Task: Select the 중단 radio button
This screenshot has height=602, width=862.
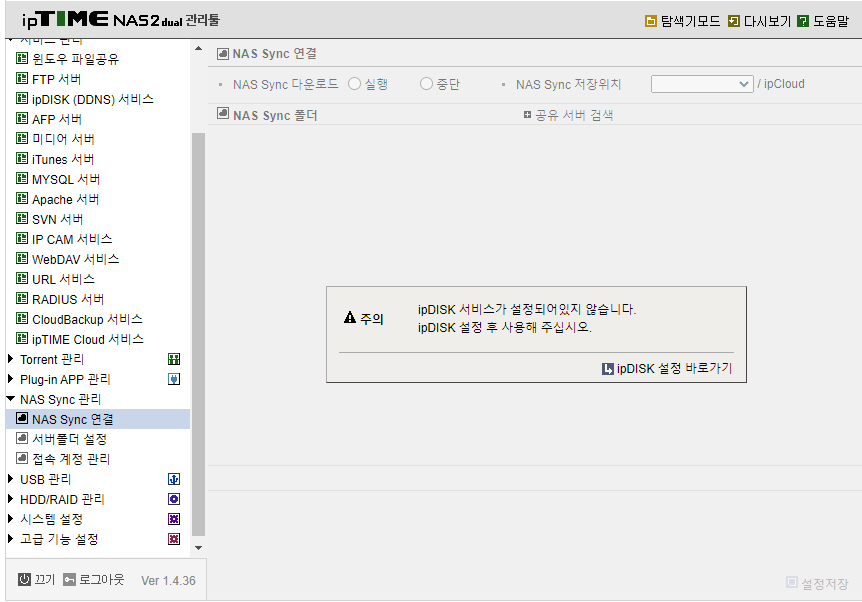Action: pyautogui.click(x=426, y=84)
